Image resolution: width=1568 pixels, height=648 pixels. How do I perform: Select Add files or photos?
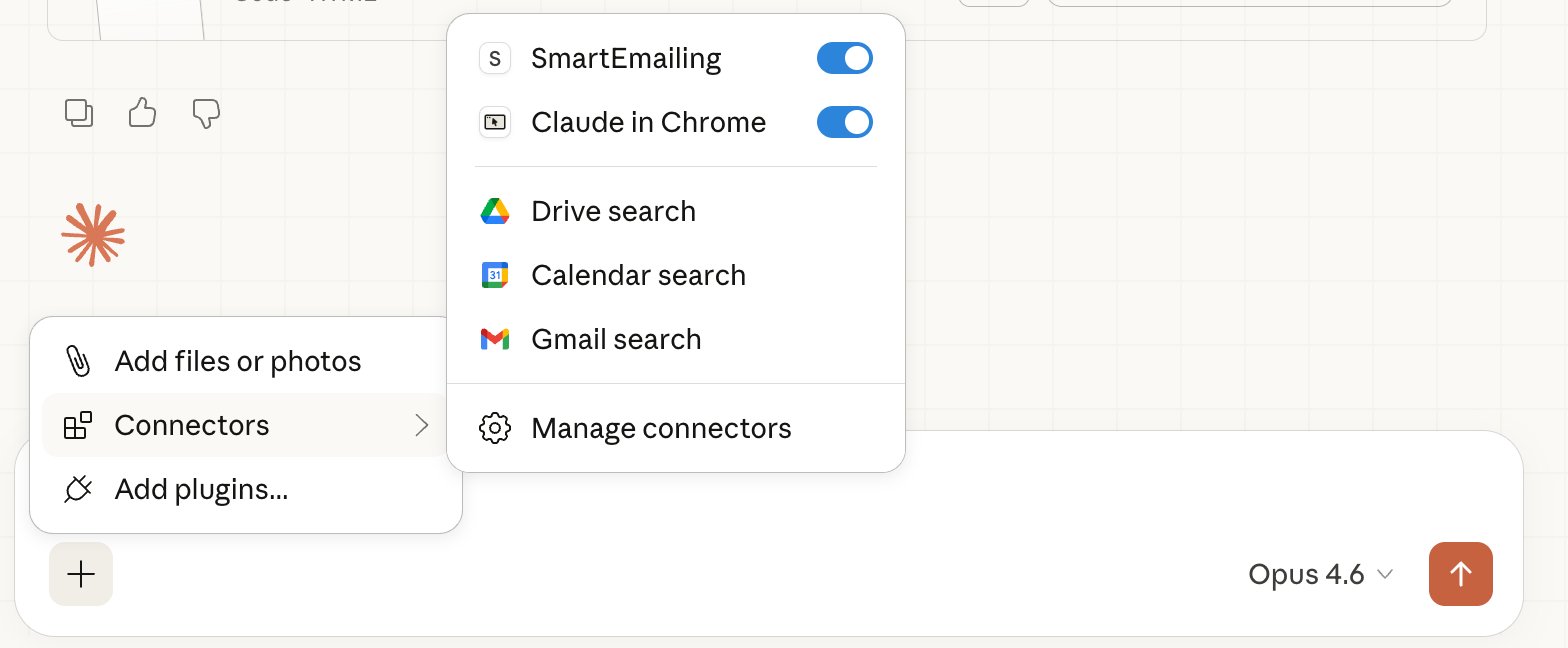coord(238,361)
